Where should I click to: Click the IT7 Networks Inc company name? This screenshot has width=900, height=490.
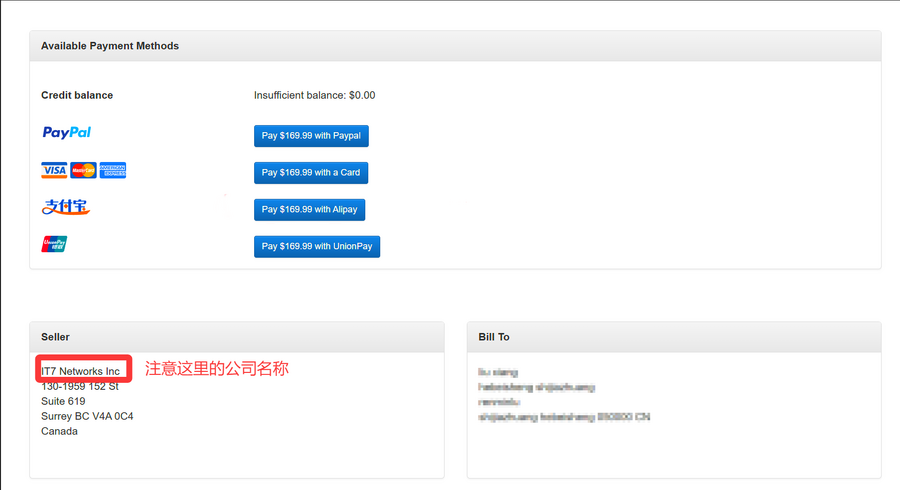[x=80, y=371]
